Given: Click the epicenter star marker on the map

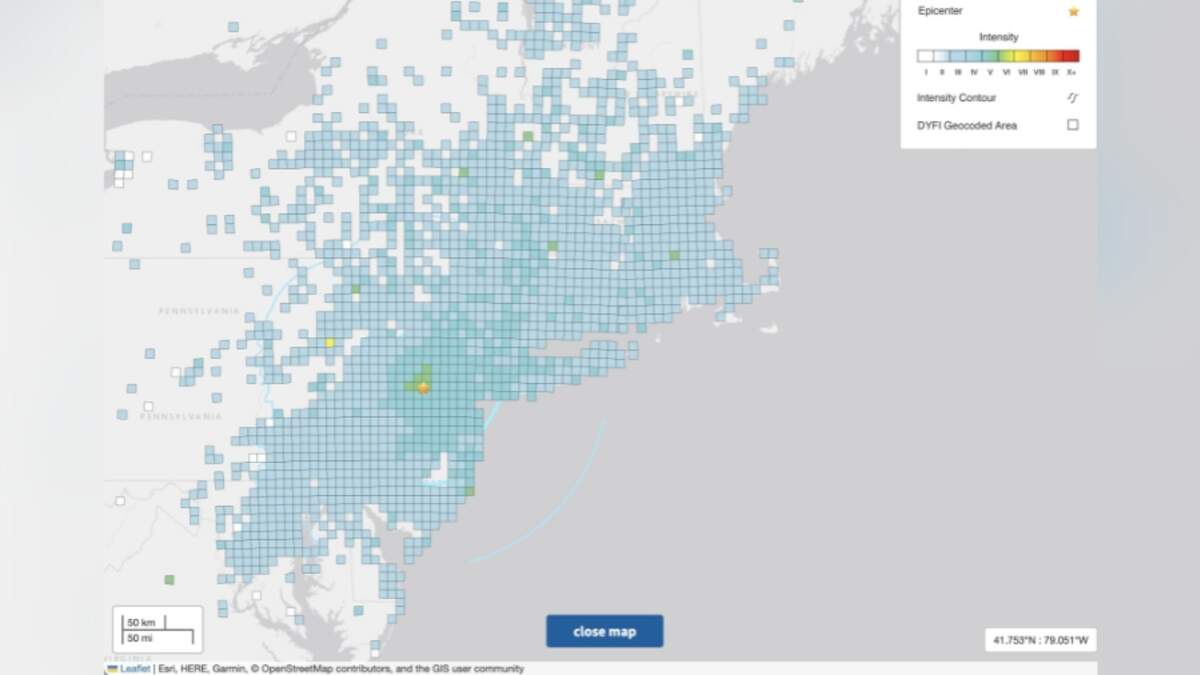Looking at the screenshot, I should click(423, 387).
